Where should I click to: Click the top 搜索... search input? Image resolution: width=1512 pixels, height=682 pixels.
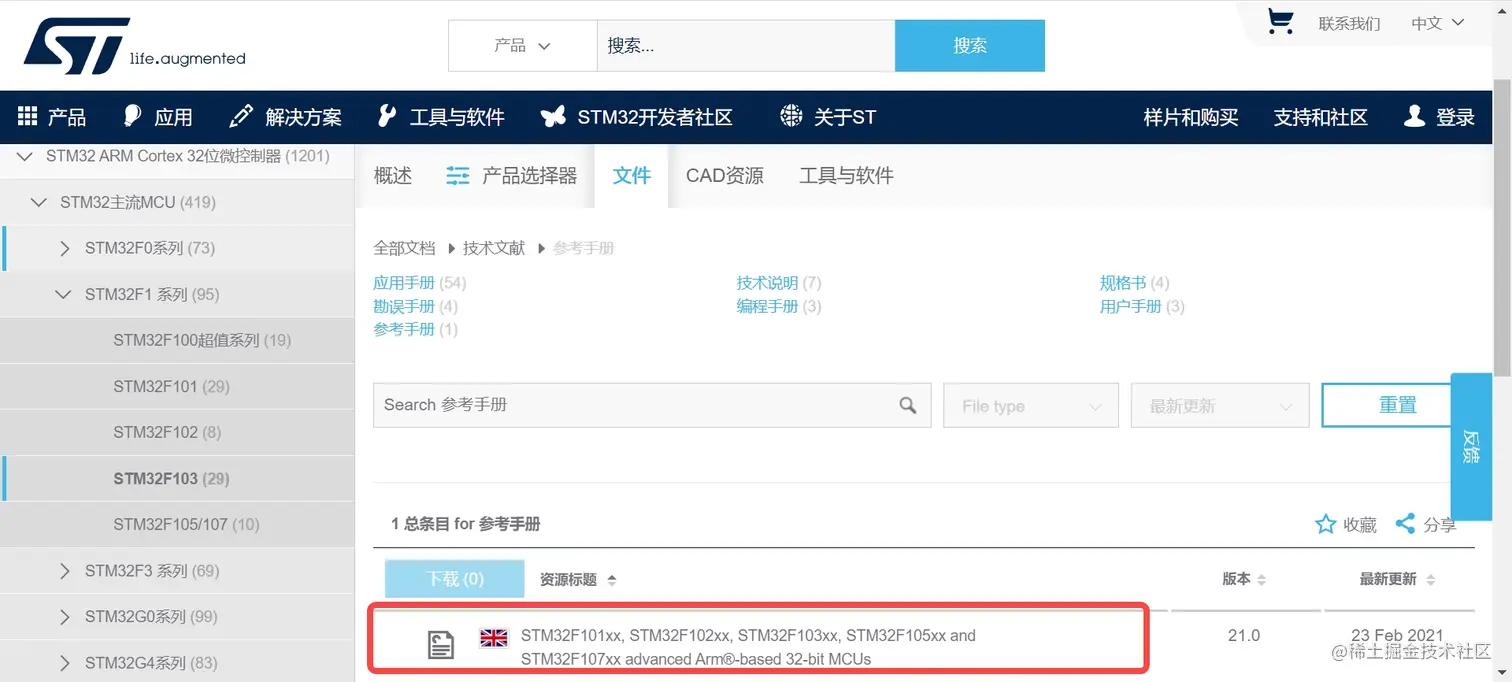point(746,46)
